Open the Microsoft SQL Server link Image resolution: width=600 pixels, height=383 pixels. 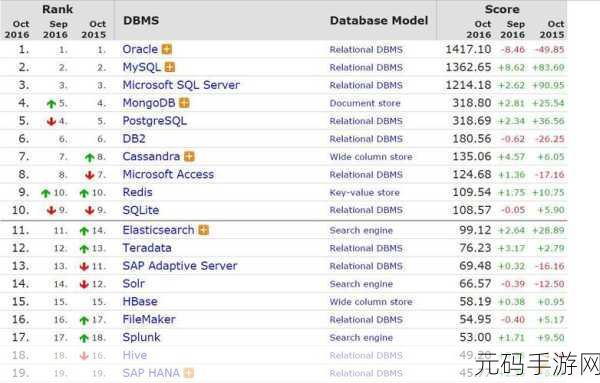click(181, 85)
